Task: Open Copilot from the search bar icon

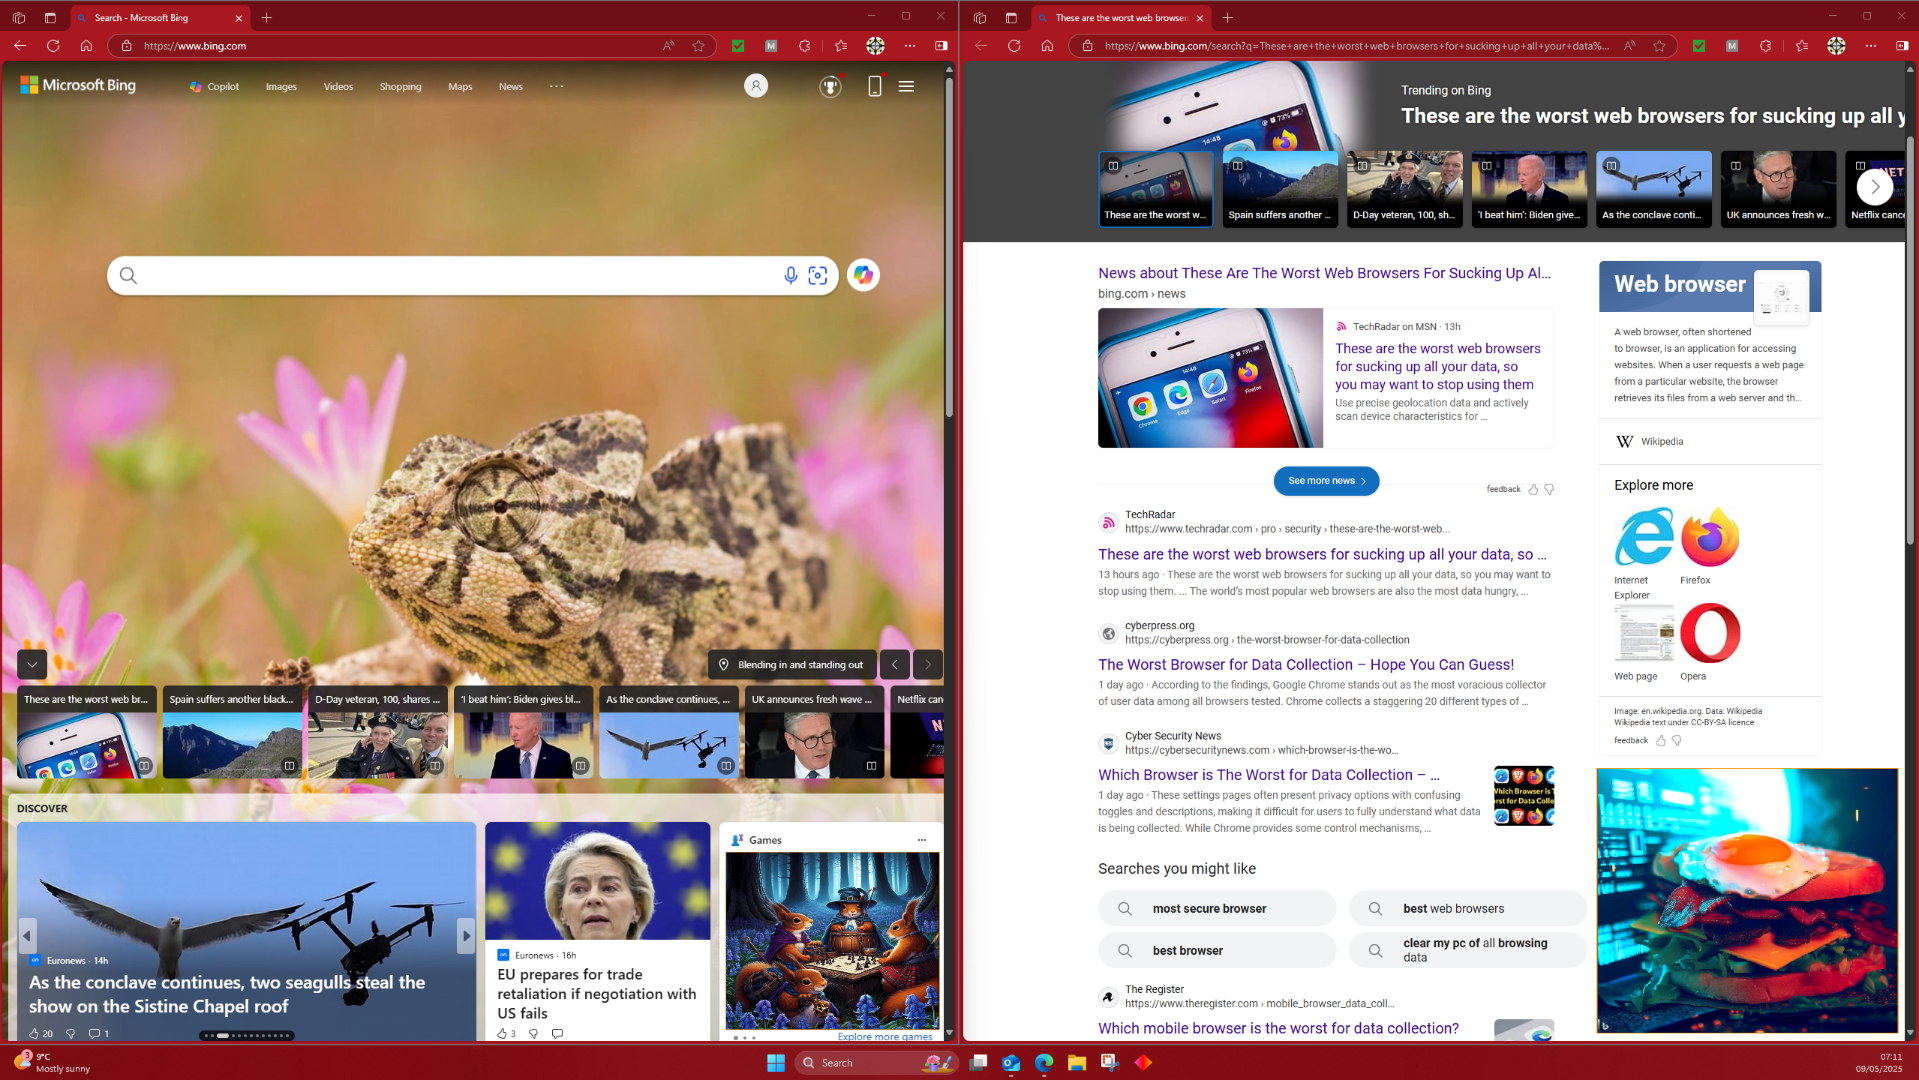Action: point(863,275)
